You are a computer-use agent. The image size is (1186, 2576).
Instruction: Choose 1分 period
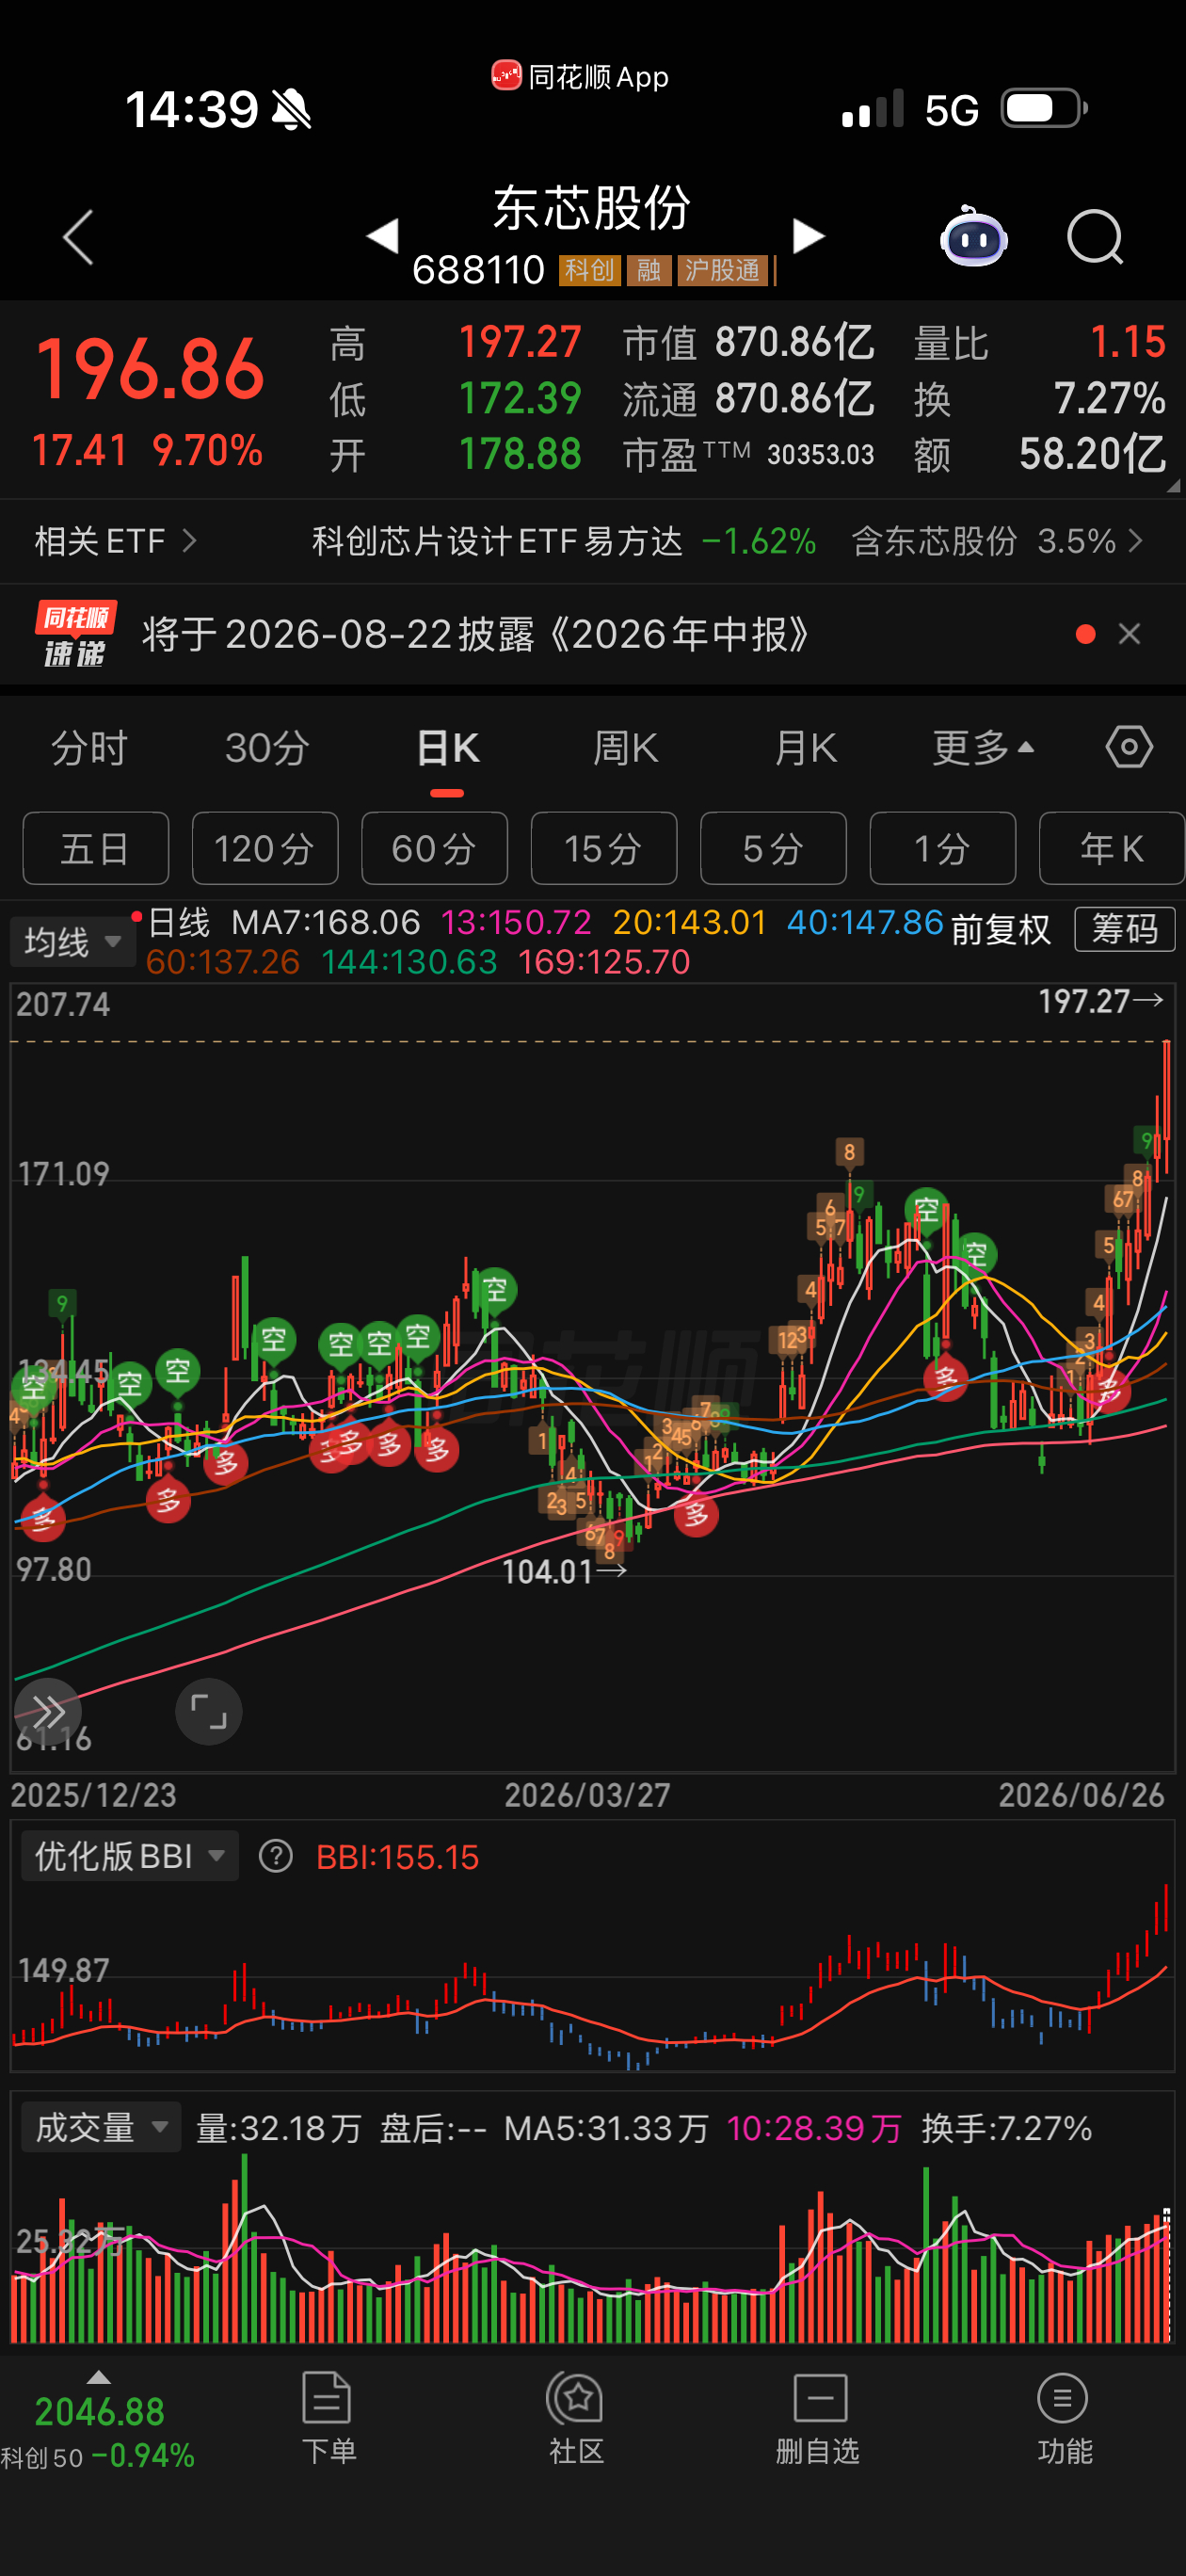click(x=943, y=848)
